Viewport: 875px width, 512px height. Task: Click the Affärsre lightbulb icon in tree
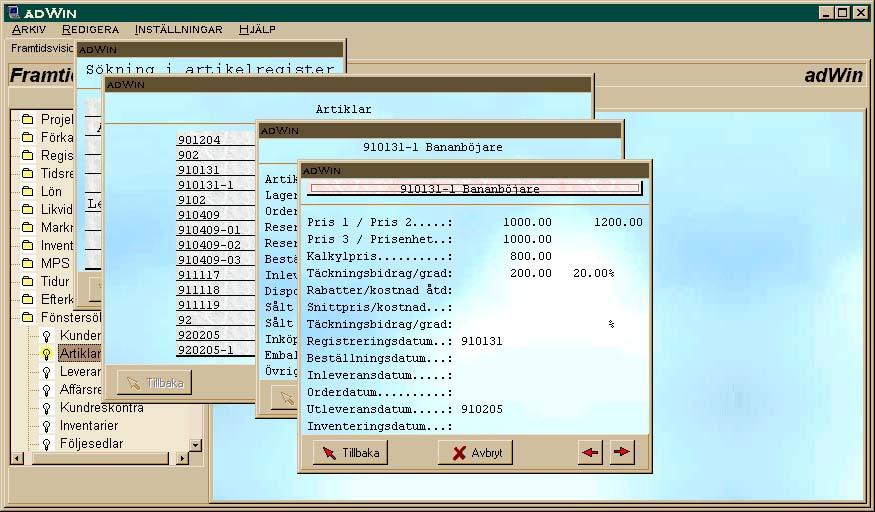(x=47, y=390)
